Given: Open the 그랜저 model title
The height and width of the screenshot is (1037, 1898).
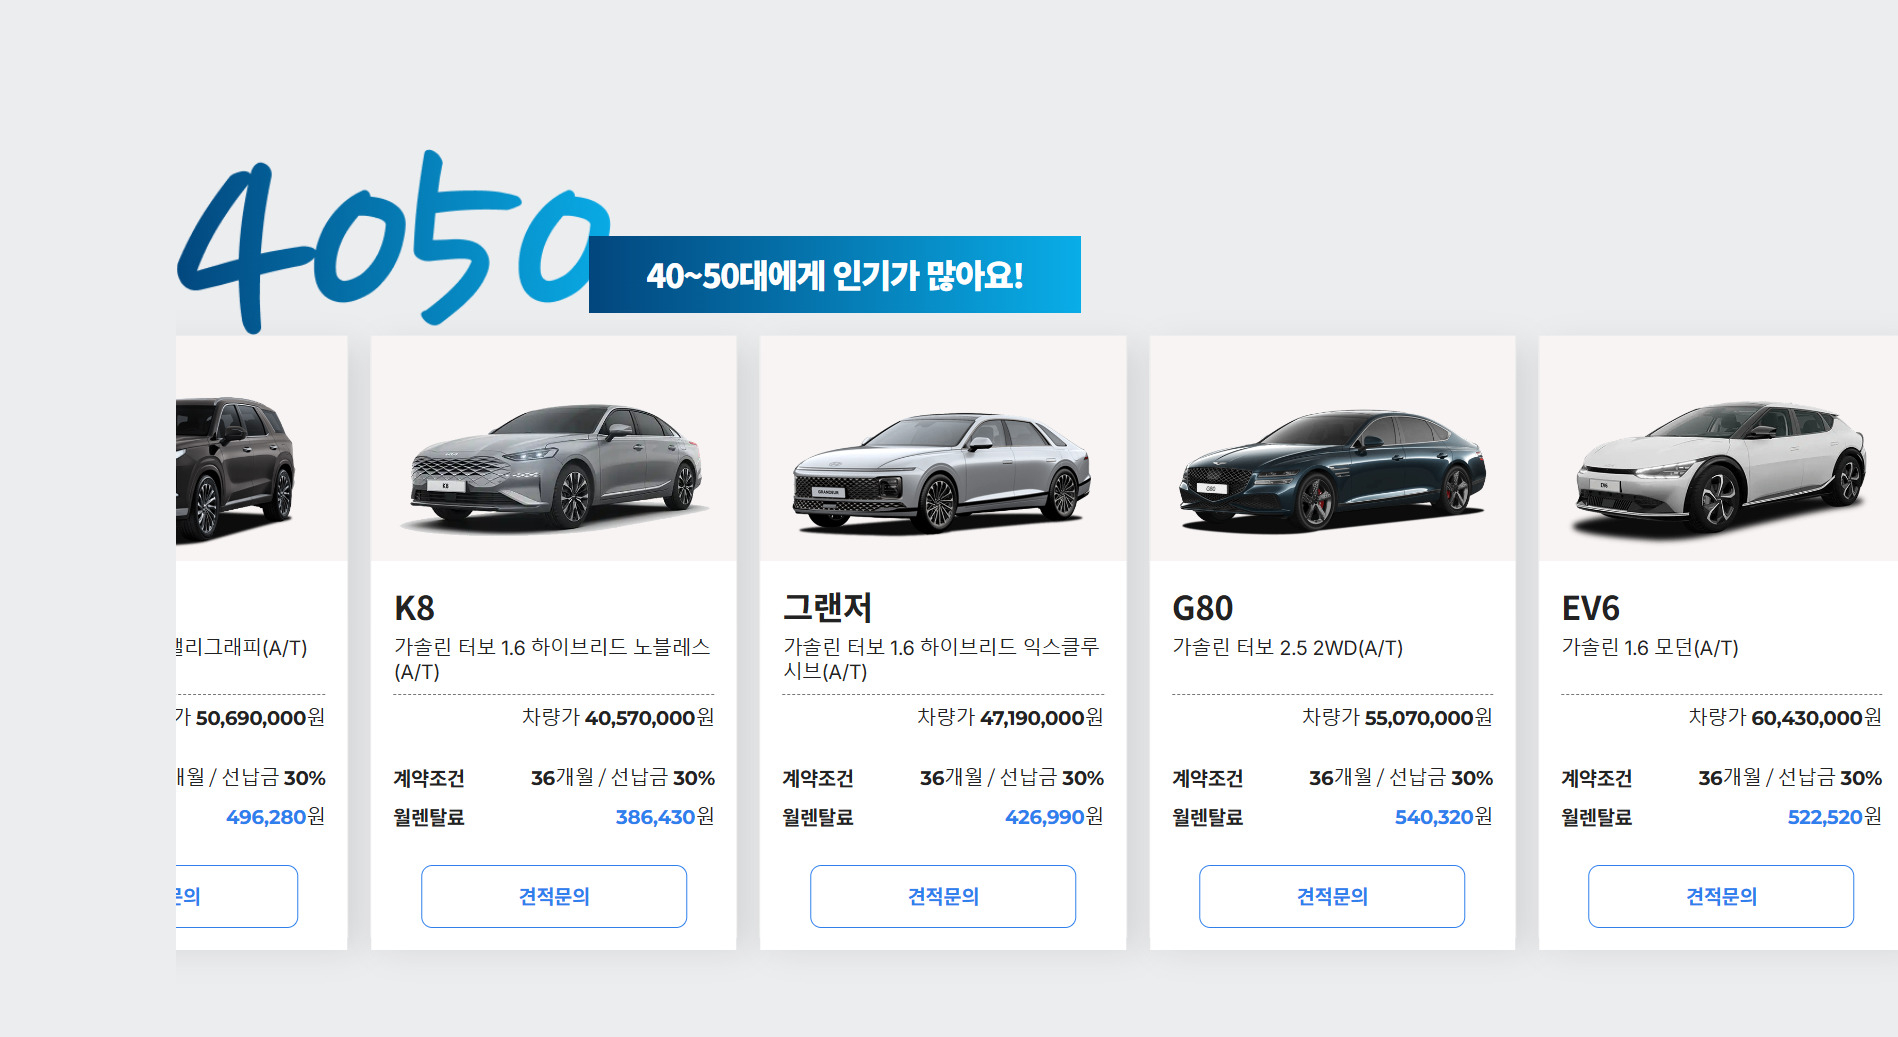Looking at the screenshot, I should click(828, 607).
